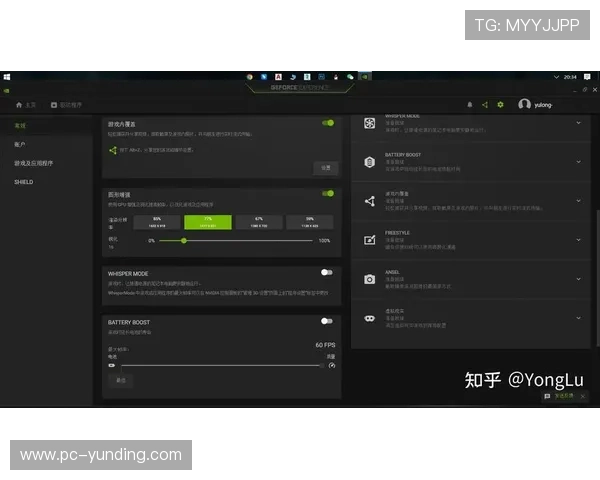Screen dimensions: 600x480
Task: Click the sharpening slider track
Action: pyautogui.click(x=240, y=241)
